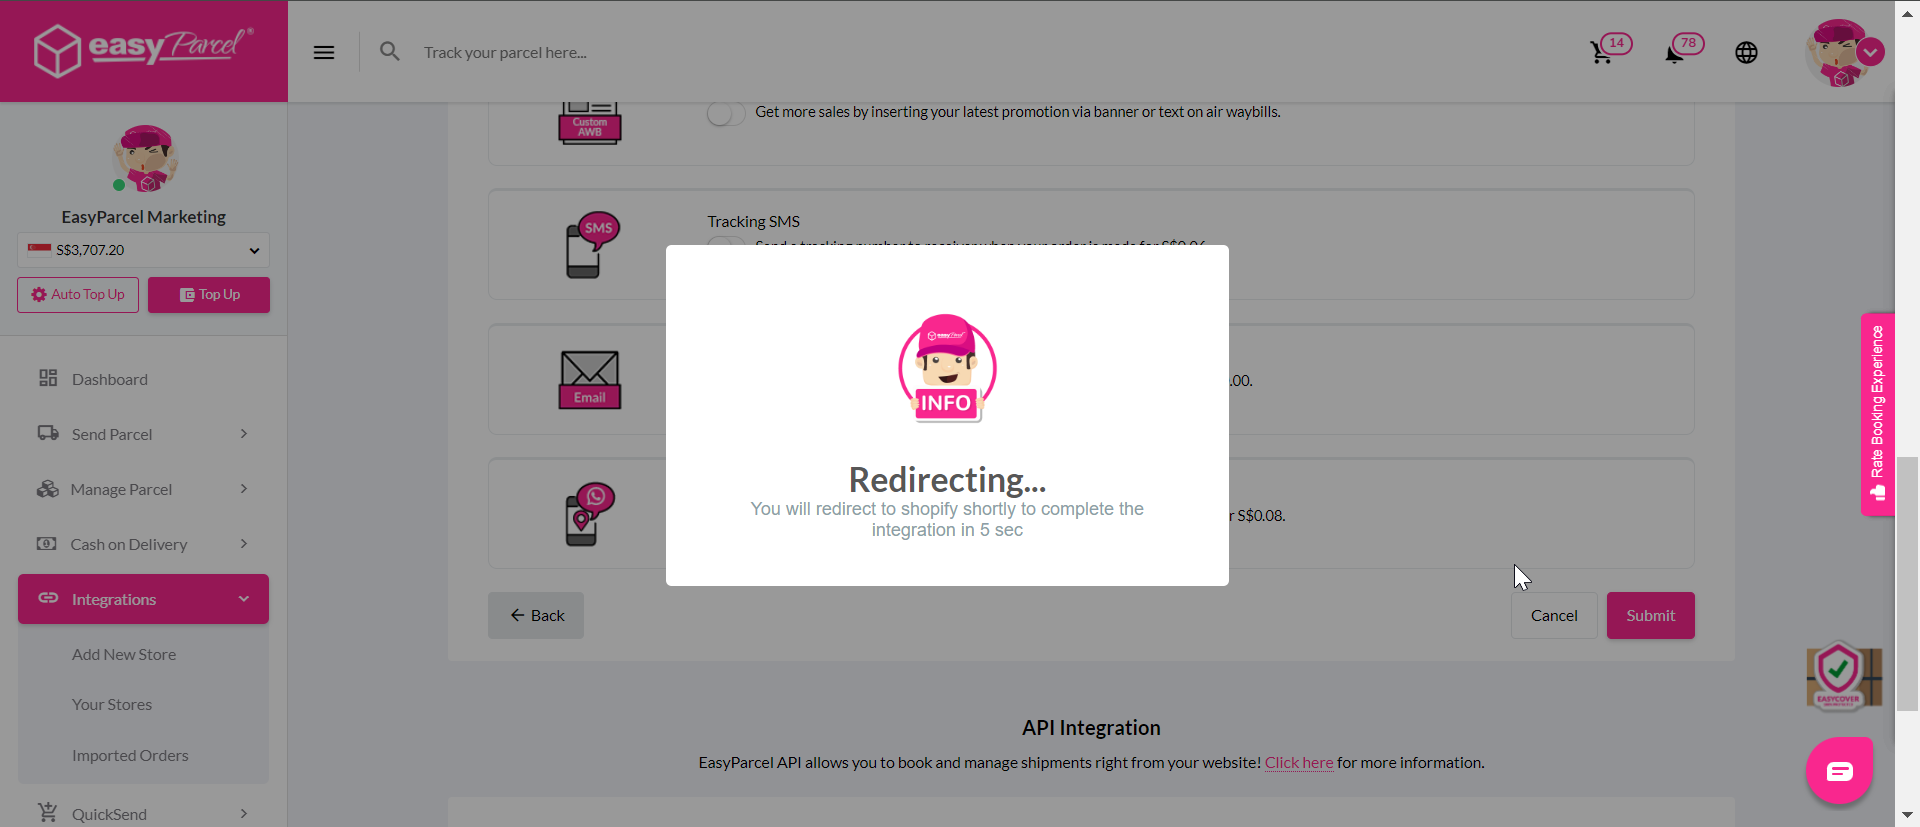
Task: Click the language globe icon
Action: 1746,53
